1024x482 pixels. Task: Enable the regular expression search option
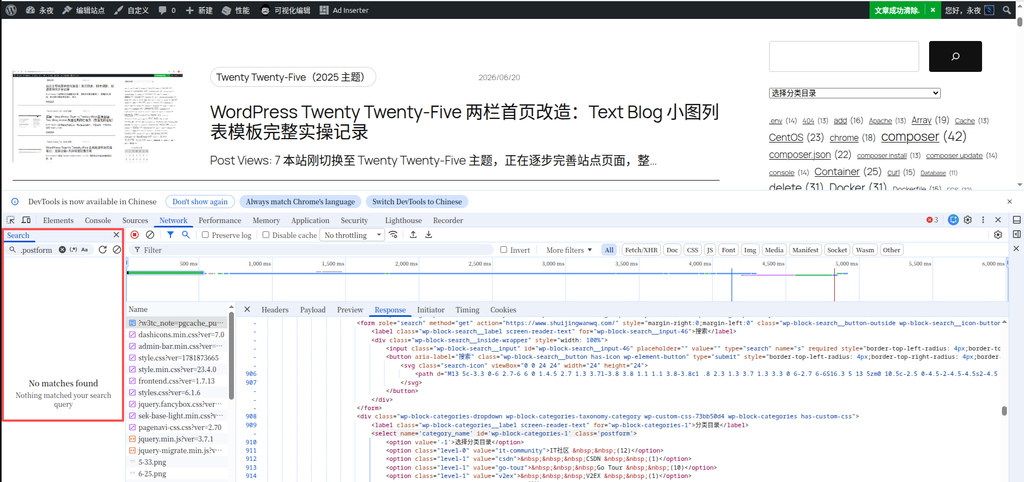pyautogui.click(x=73, y=249)
